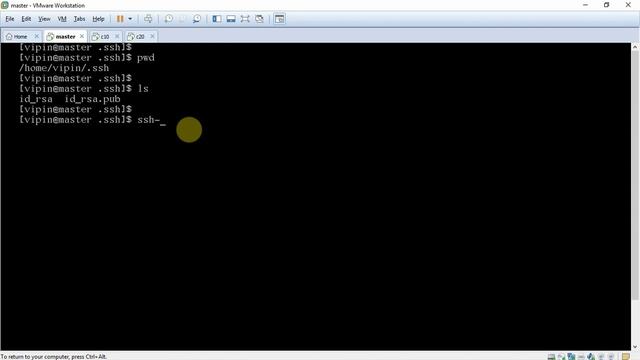Close the c20 tab
The height and width of the screenshot is (360, 640).
pyautogui.click(x=152, y=36)
